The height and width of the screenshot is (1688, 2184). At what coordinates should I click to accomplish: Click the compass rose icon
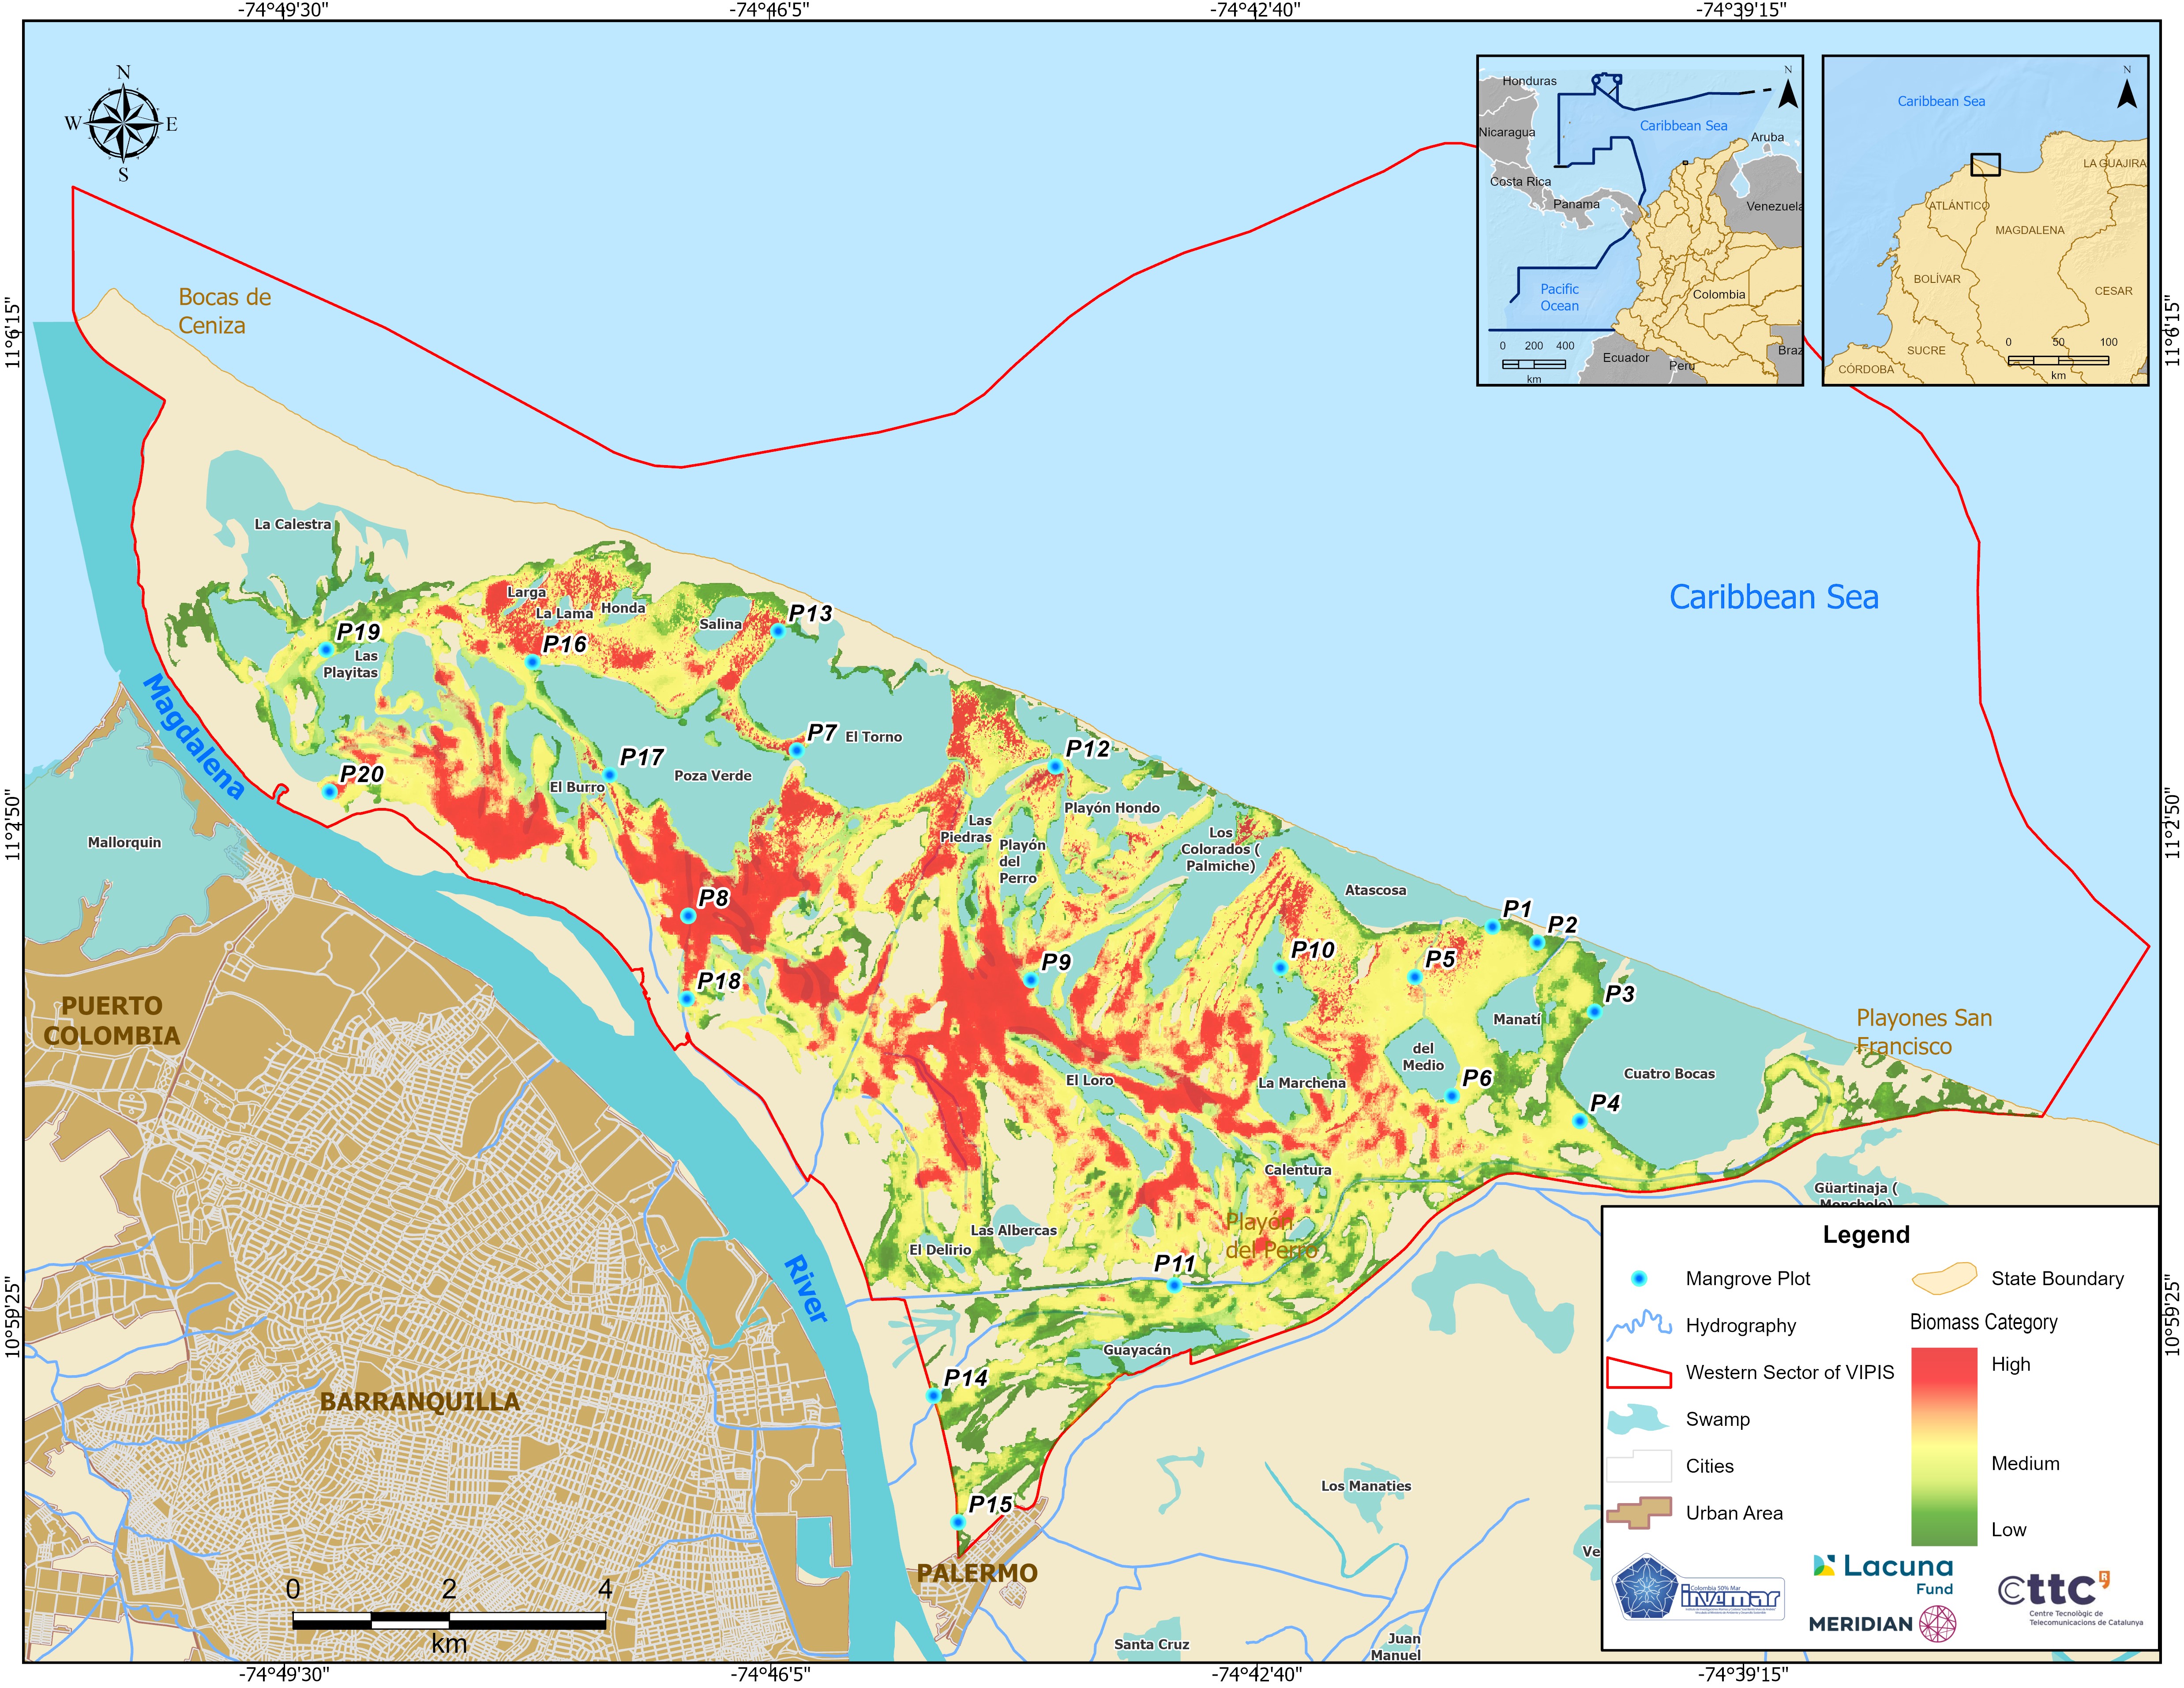123,124
